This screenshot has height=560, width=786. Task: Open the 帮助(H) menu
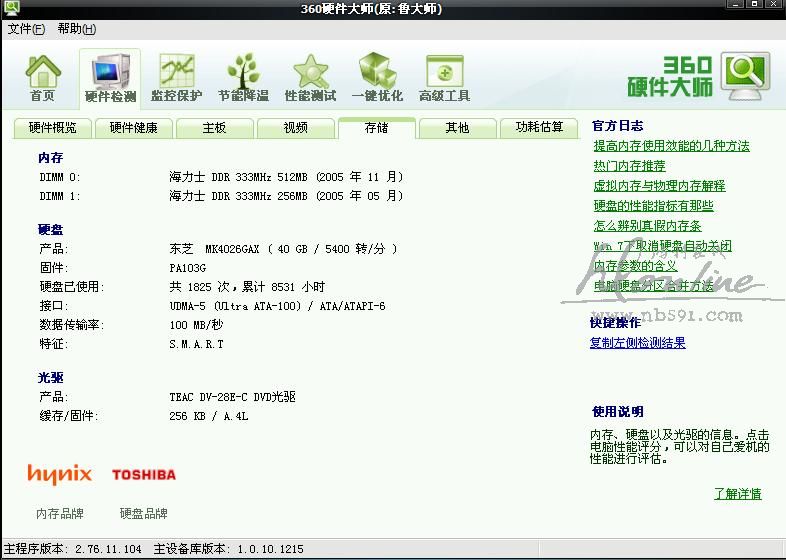pyautogui.click(x=76, y=29)
